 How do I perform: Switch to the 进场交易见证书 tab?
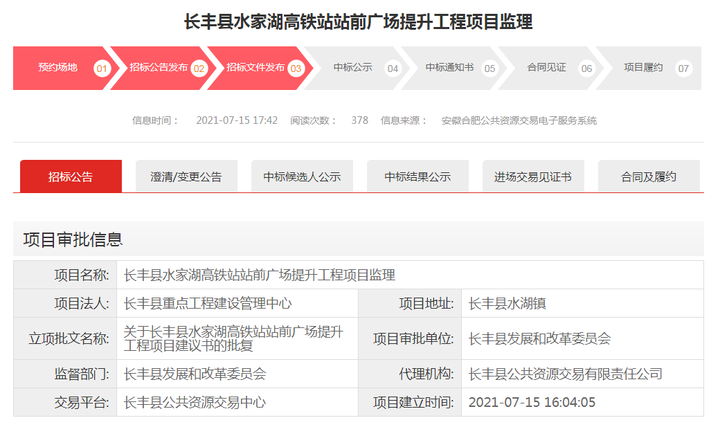[x=533, y=176]
